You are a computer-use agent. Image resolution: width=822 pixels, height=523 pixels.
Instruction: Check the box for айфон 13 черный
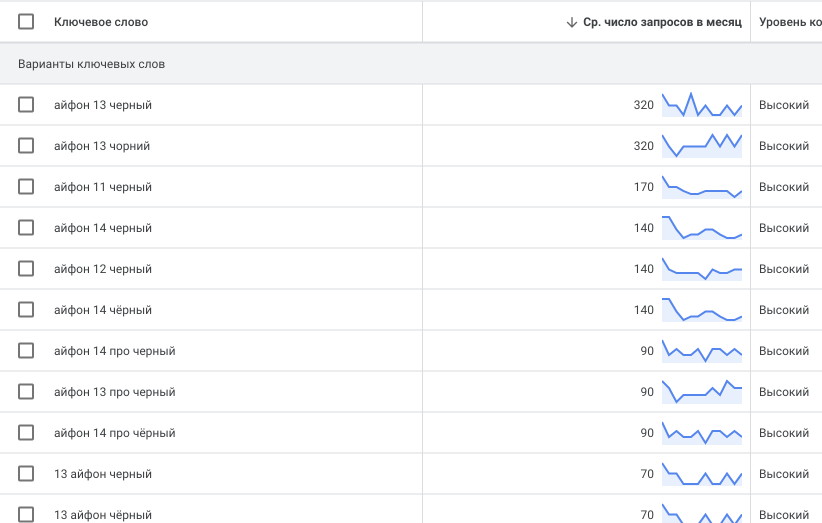point(26,105)
